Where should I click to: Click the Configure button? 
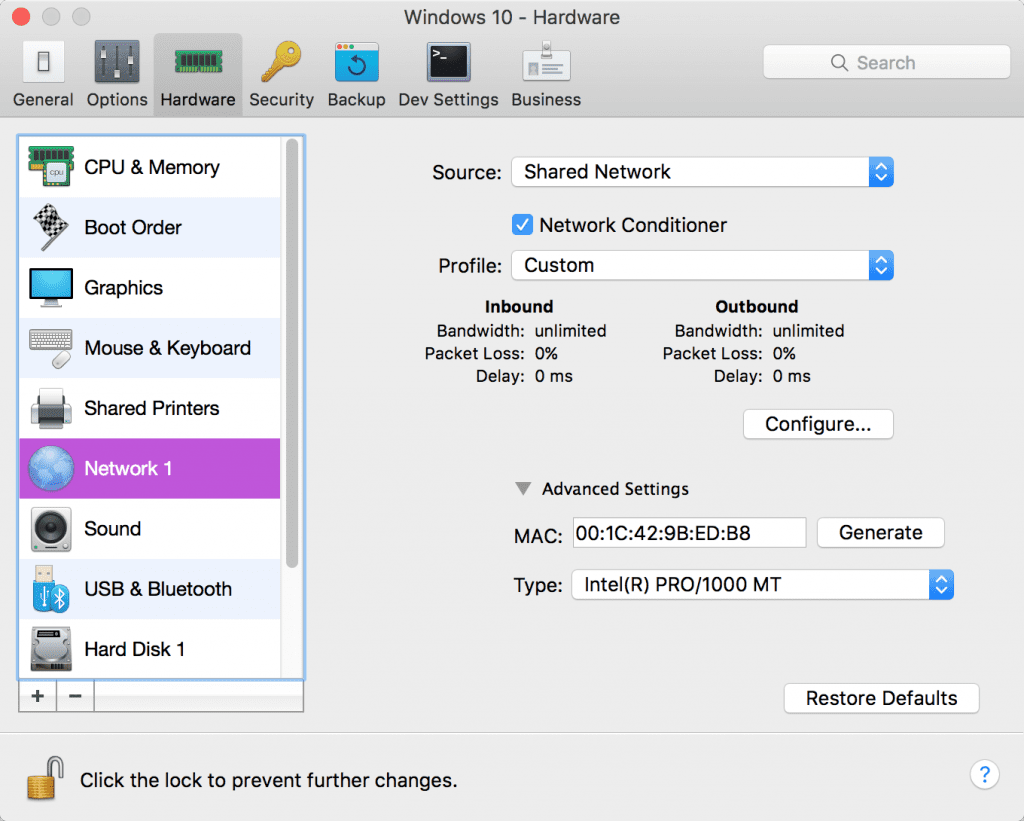pyautogui.click(x=817, y=424)
